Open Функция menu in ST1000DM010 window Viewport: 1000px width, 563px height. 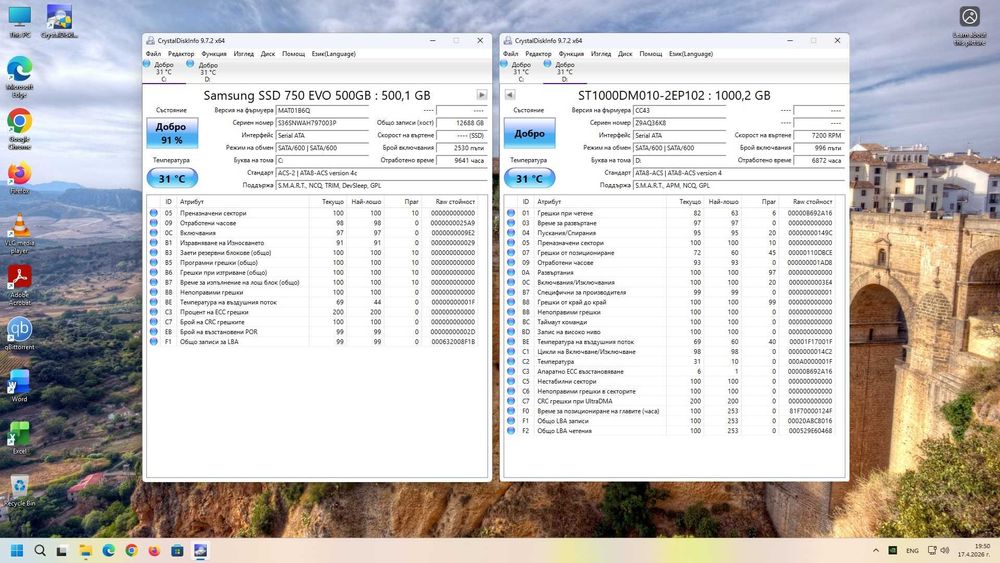pos(571,54)
